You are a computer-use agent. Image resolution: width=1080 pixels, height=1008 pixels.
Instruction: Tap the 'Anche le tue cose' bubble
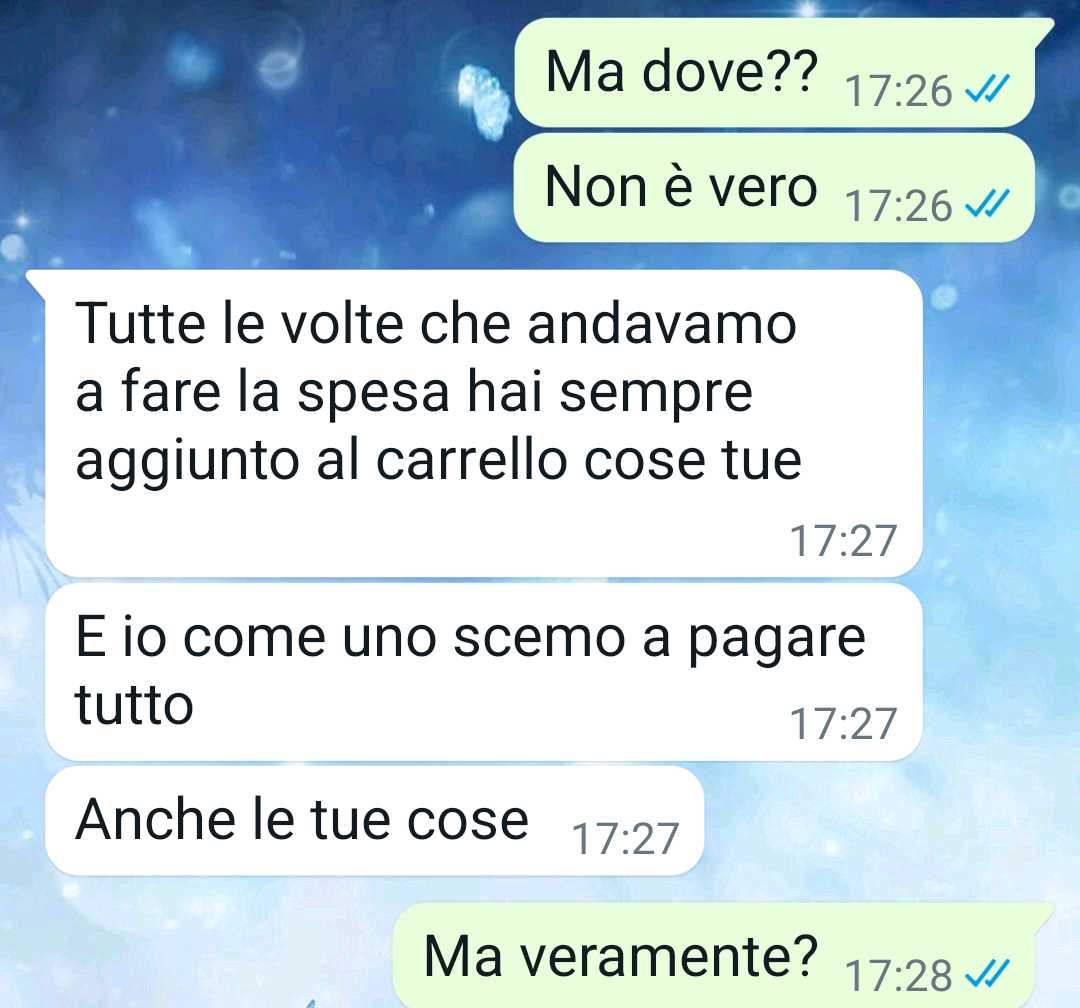pyautogui.click(x=375, y=821)
